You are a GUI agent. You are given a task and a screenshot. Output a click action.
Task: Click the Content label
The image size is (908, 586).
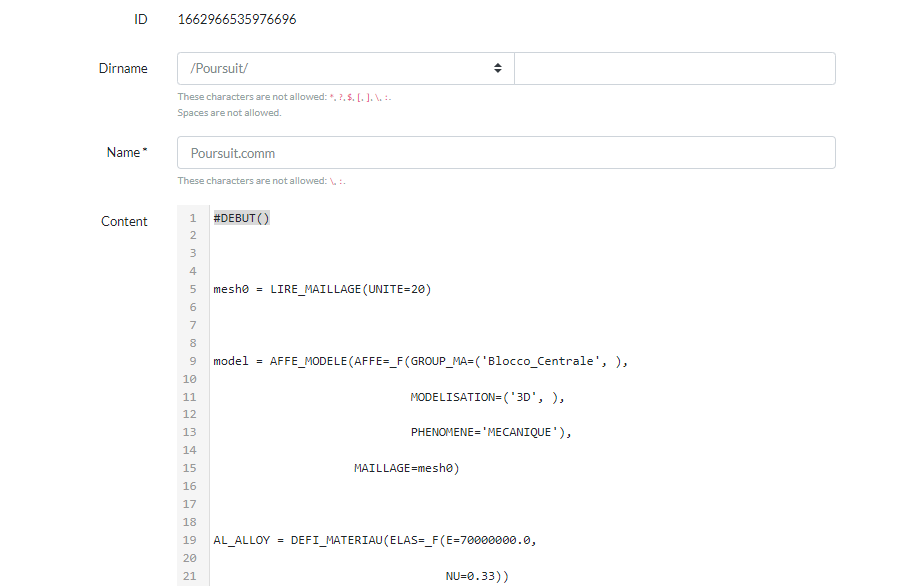coord(124,221)
